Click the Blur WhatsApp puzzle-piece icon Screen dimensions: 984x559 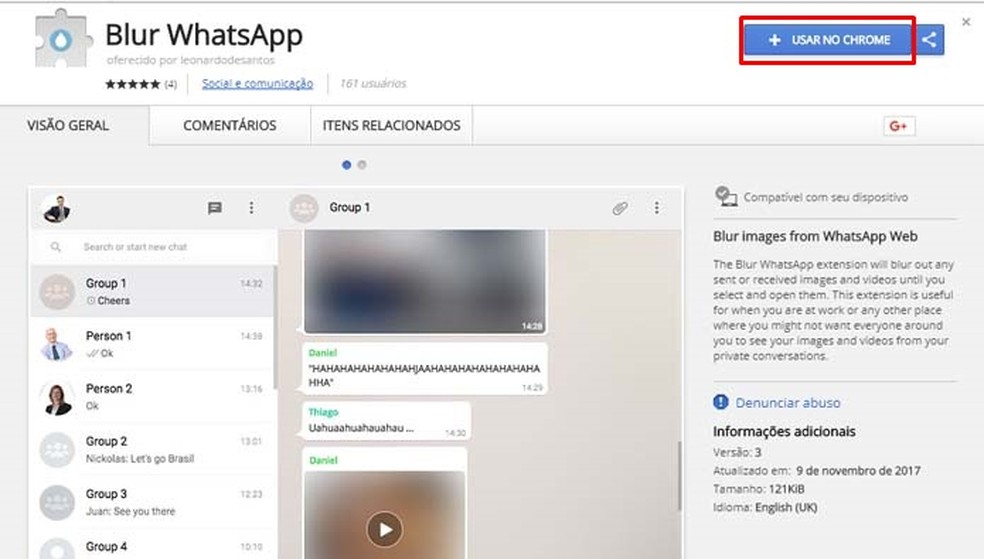click(62, 39)
